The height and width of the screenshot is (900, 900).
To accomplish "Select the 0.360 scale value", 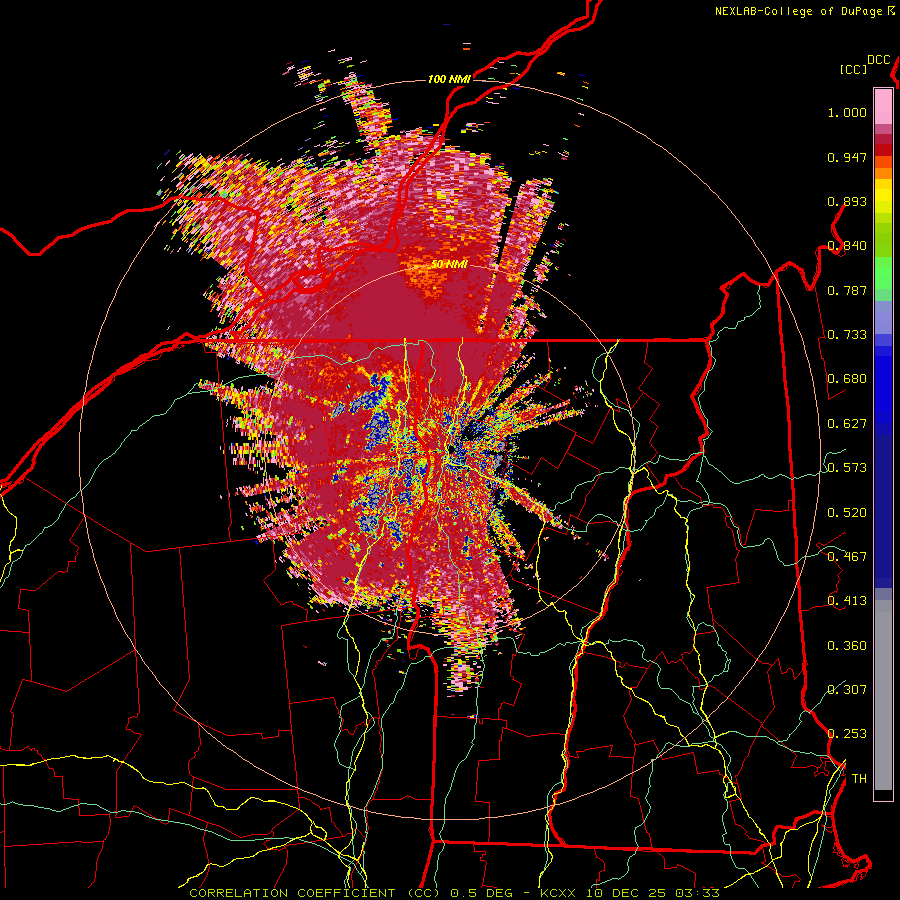I will 847,646.
